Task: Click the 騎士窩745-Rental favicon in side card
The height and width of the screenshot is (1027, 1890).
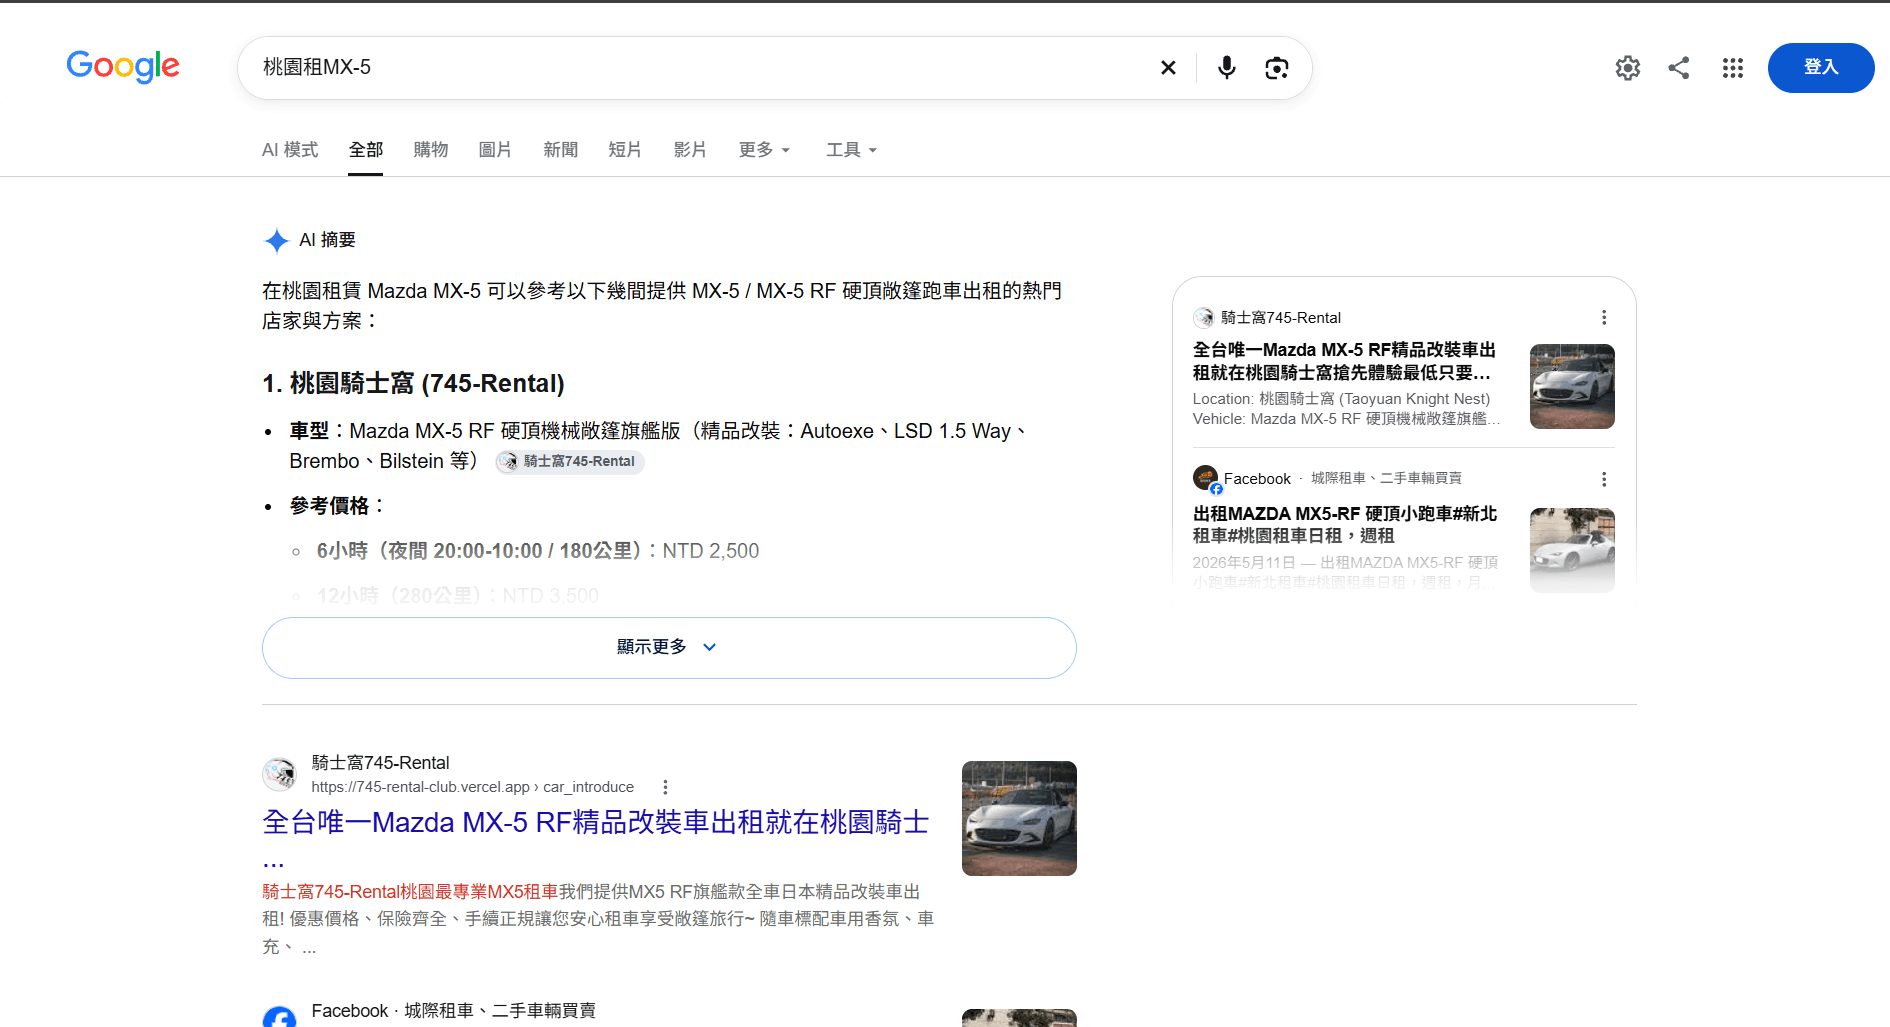Action: point(1203,318)
